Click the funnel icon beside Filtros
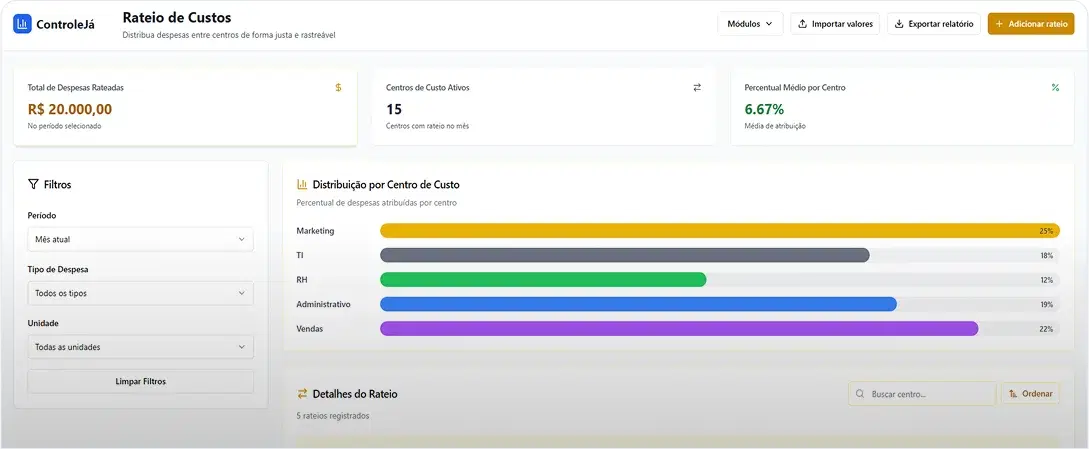 point(33,185)
